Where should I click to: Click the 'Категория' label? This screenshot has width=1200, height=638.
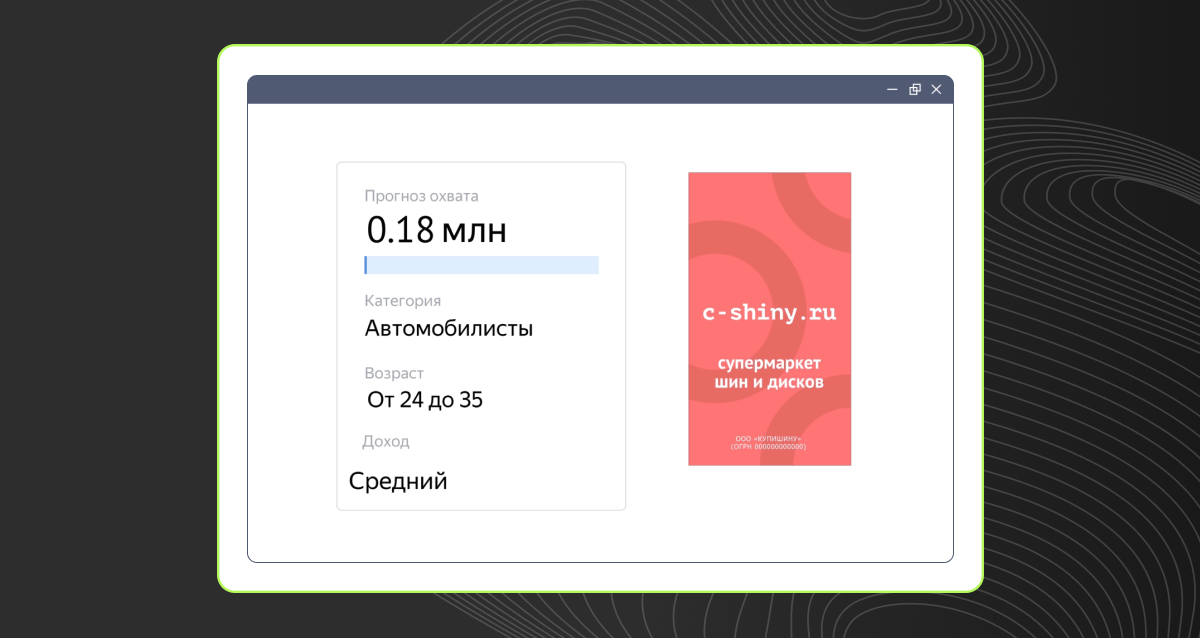pos(402,301)
